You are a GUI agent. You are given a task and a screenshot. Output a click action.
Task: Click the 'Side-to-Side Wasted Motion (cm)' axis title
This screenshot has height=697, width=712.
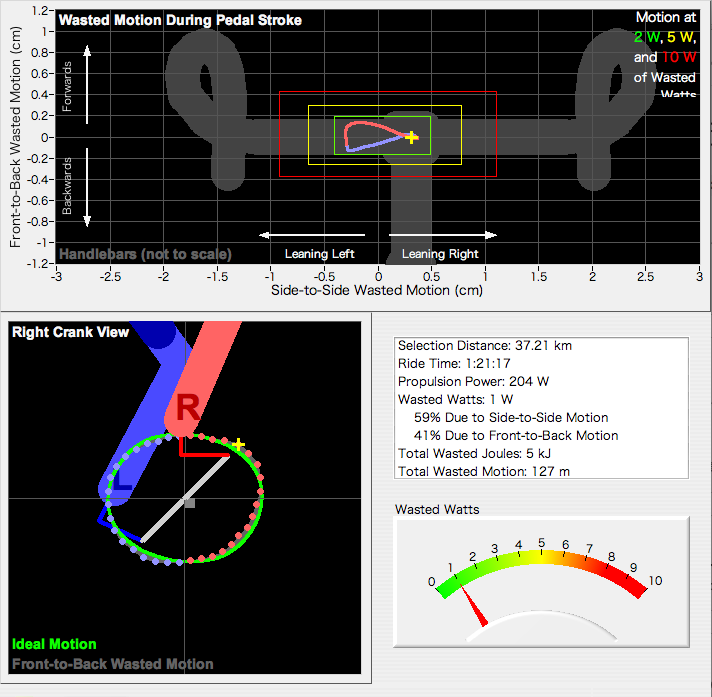coord(377,290)
